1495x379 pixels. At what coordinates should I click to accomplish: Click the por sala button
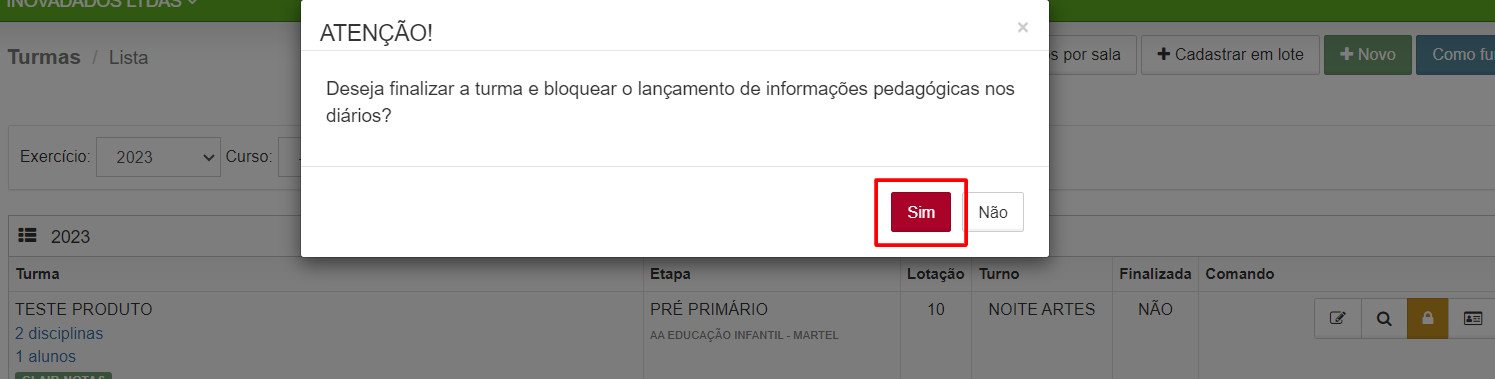click(1090, 55)
